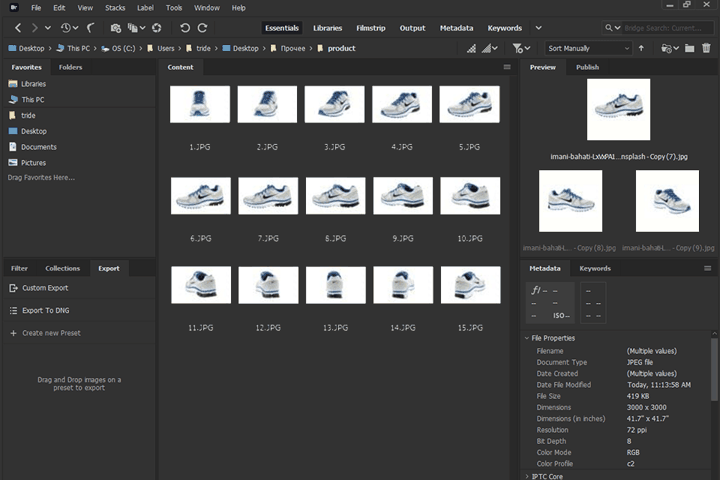
Task: Rotate 90 degrees clockwise
Action: click(202, 28)
